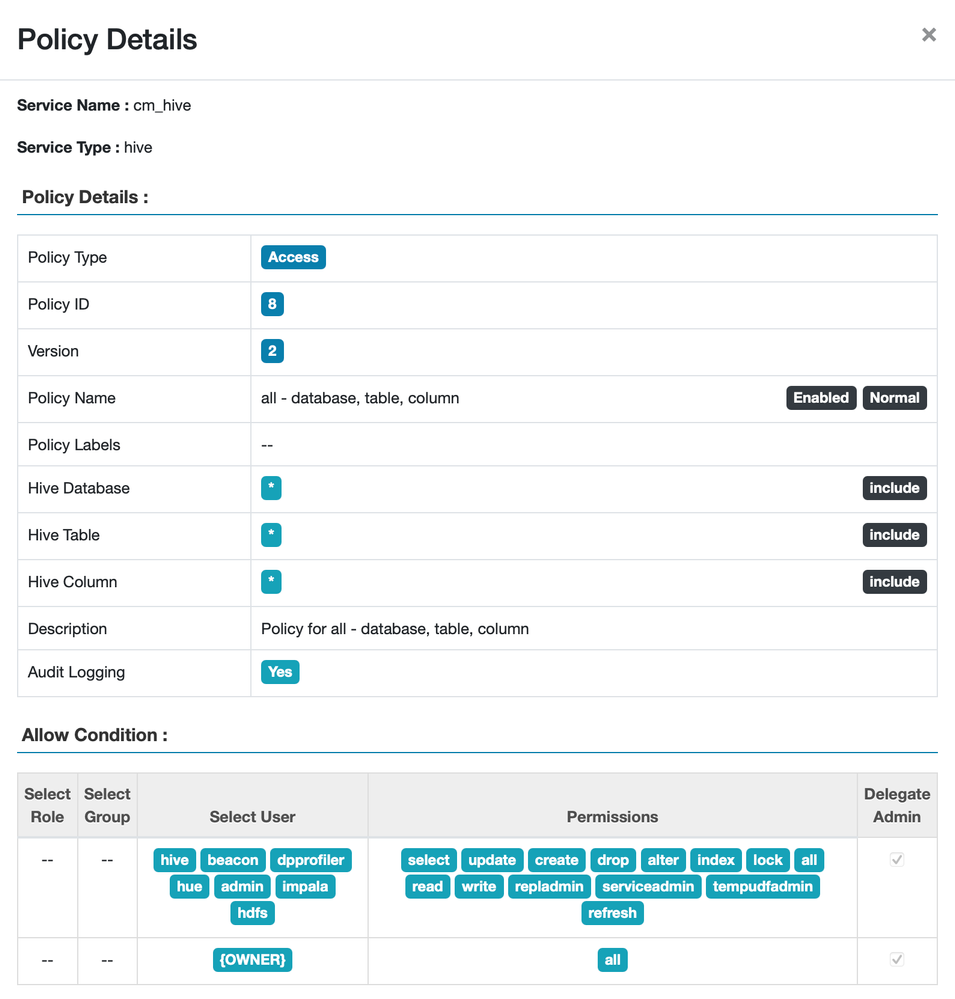This screenshot has width=955, height=999.
Task: Click the refresh permission tag
Action: (612, 913)
